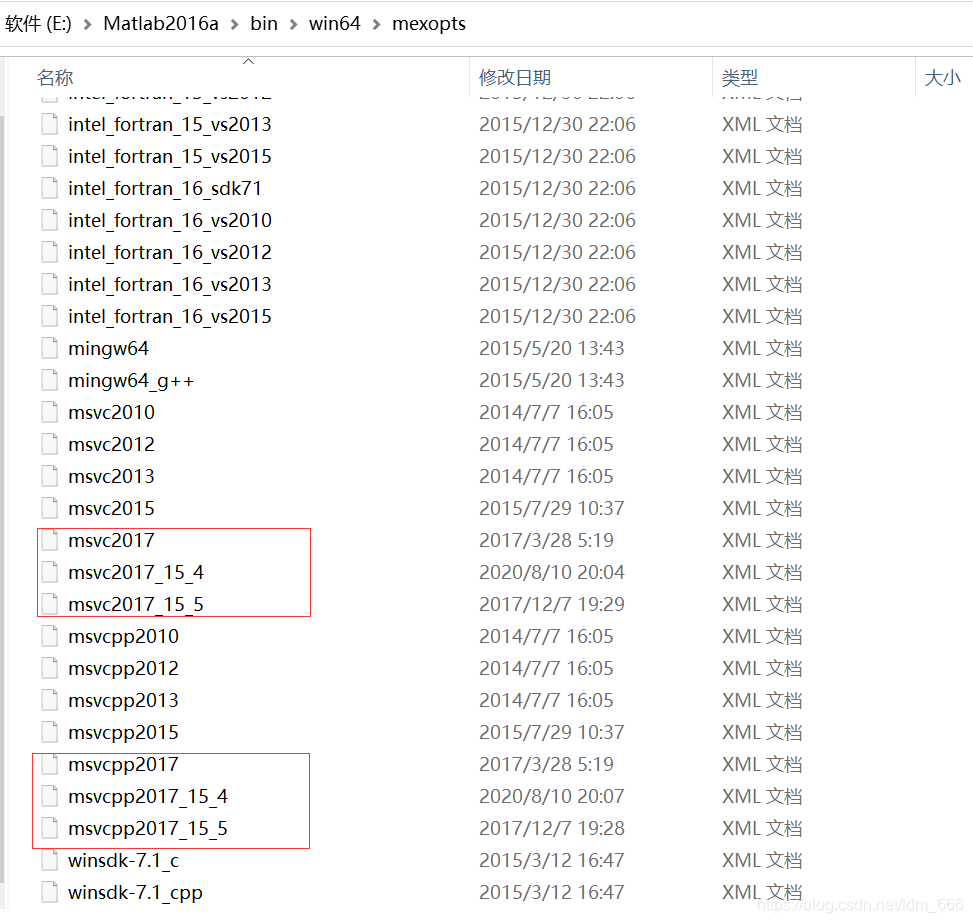Image resolution: width=973 pixels, height=923 pixels.
Task: Click the file icon for winsdk-7.1_cpp
Action: tap(50, 893)
